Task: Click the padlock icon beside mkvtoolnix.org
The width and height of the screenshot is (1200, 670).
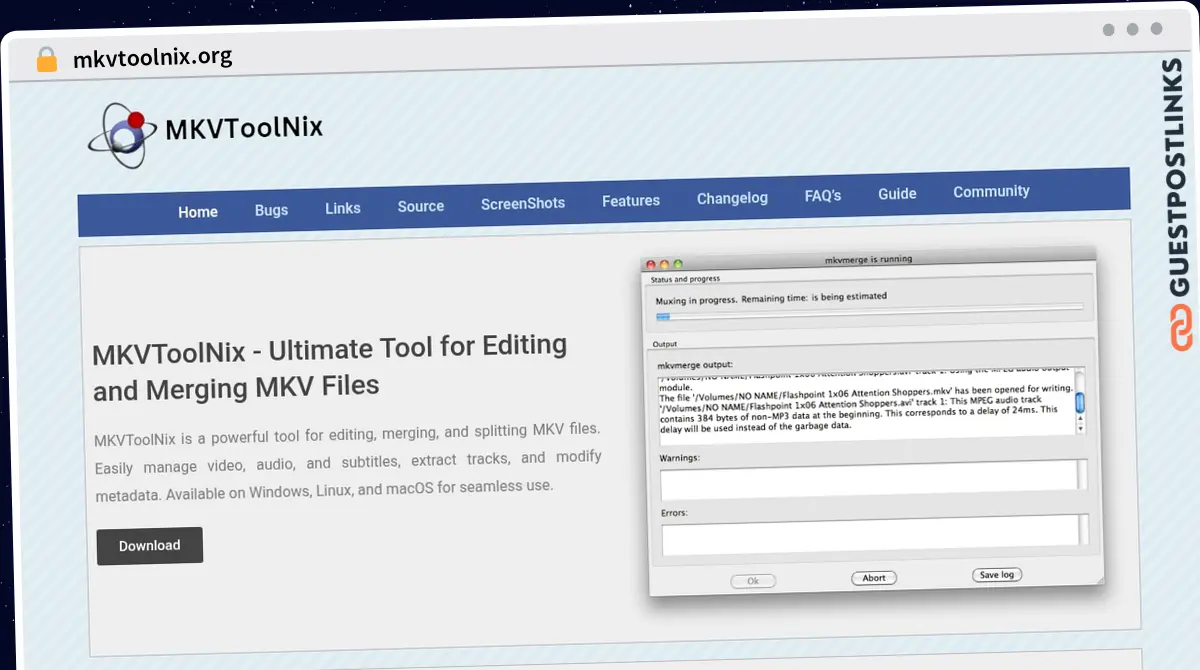Action: click(x=46, y=59)
